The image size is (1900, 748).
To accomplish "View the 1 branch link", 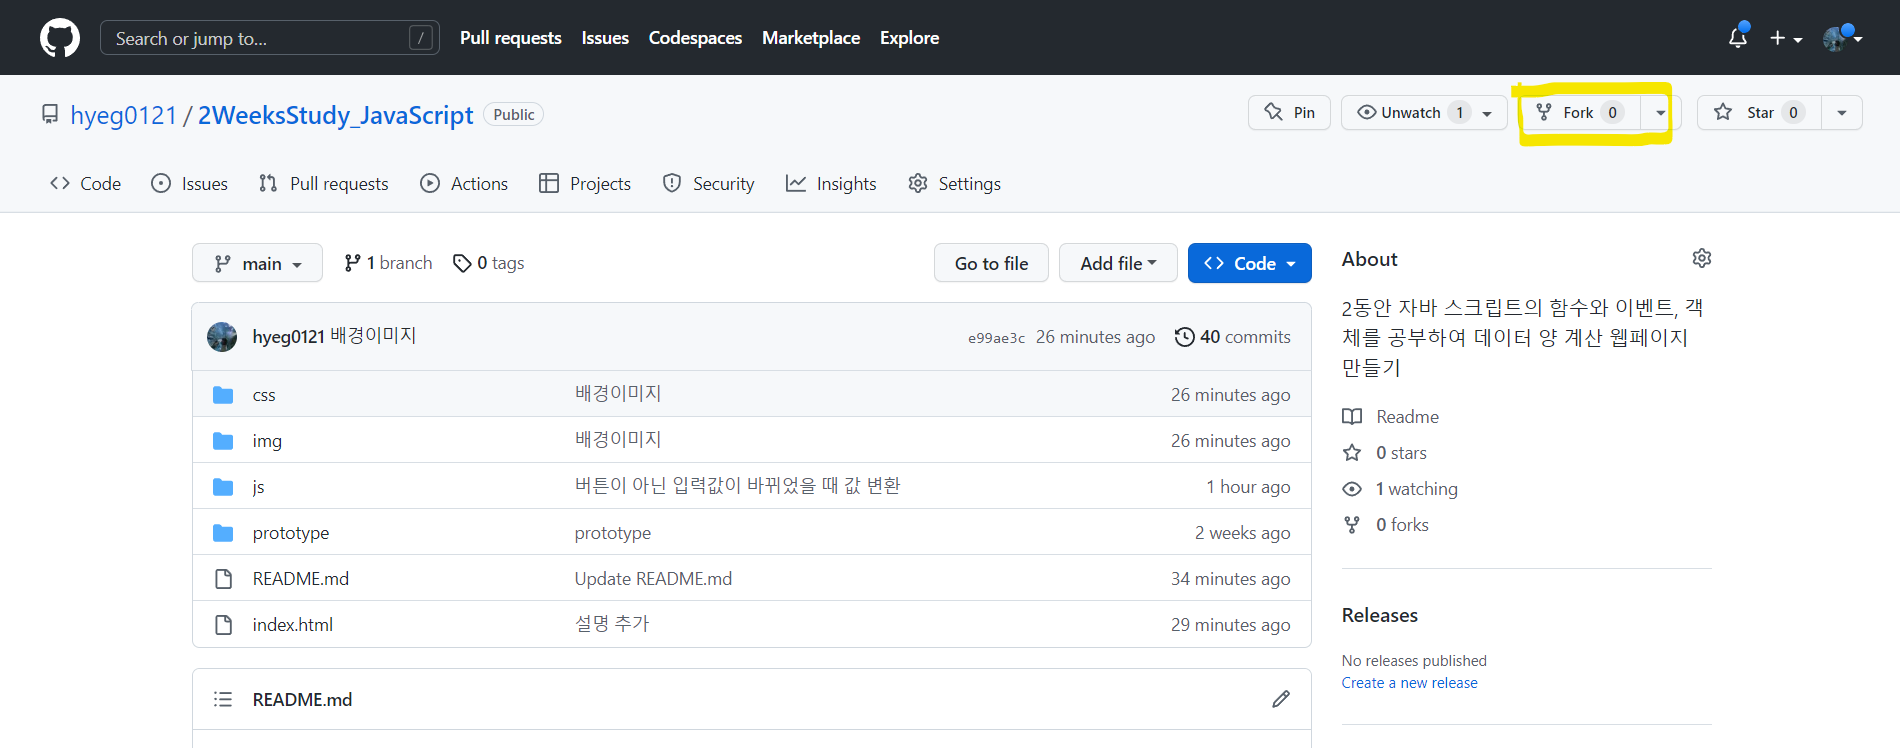I will (x=388, y=263).
